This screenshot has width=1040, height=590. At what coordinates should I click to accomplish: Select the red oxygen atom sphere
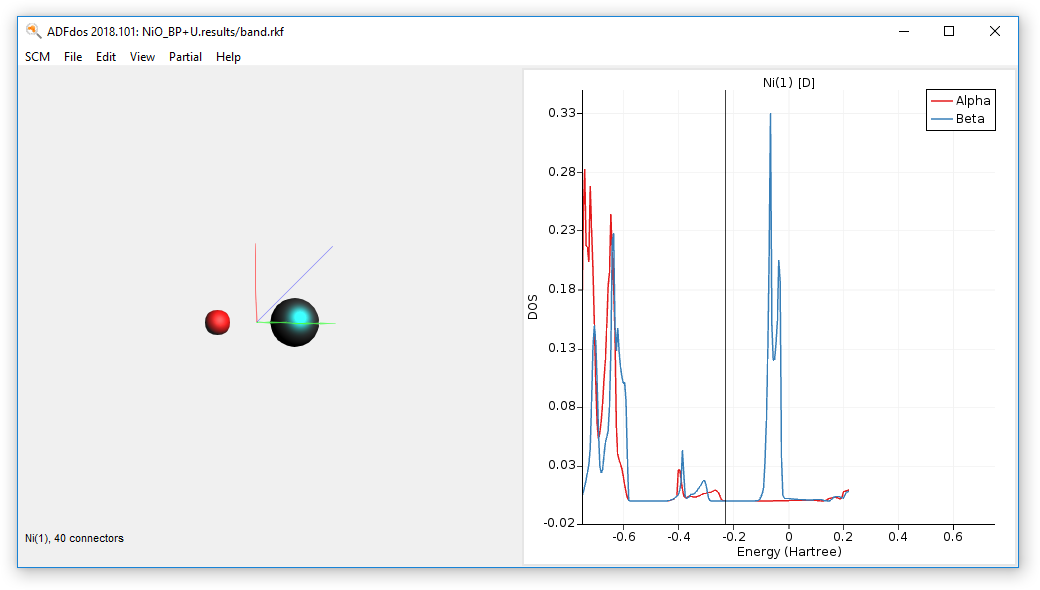pos(217,322)
